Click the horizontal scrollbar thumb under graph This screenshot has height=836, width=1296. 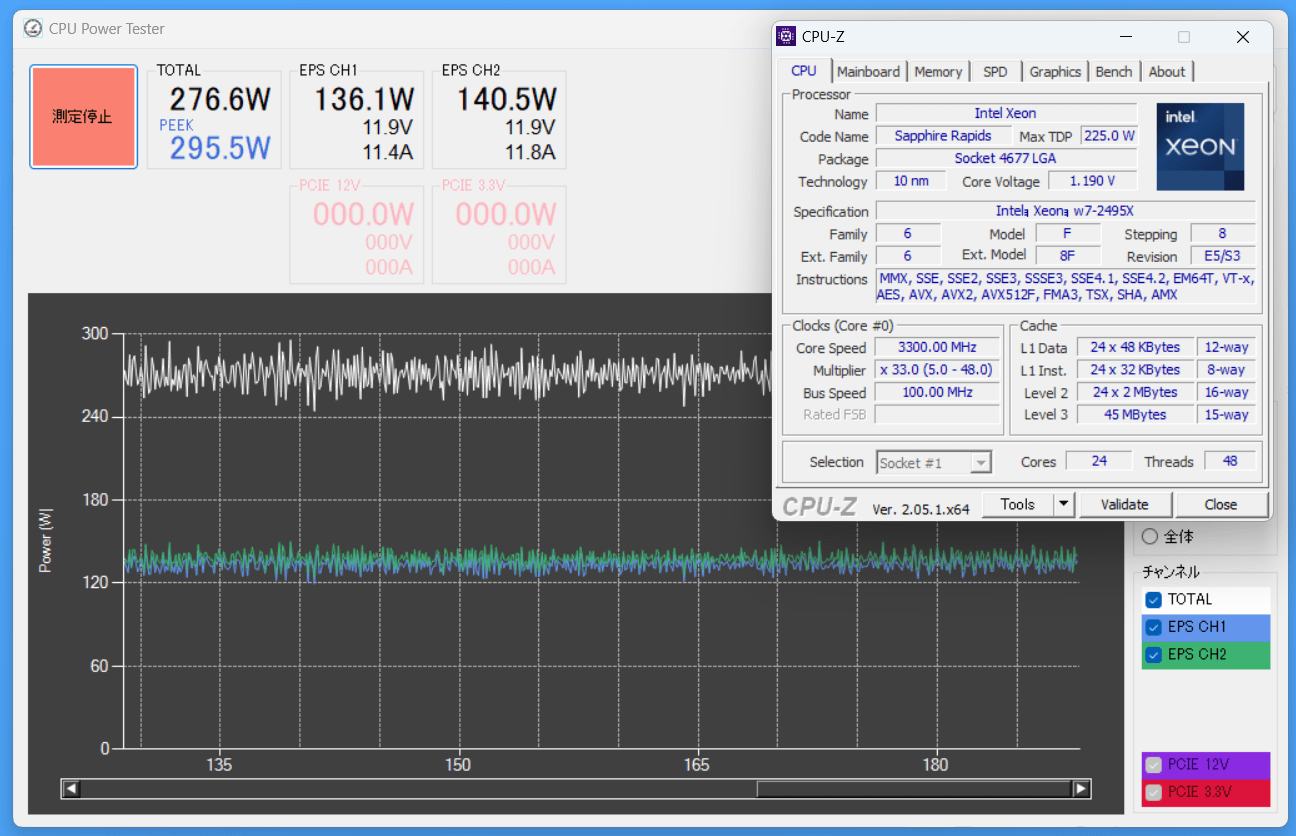914,789
